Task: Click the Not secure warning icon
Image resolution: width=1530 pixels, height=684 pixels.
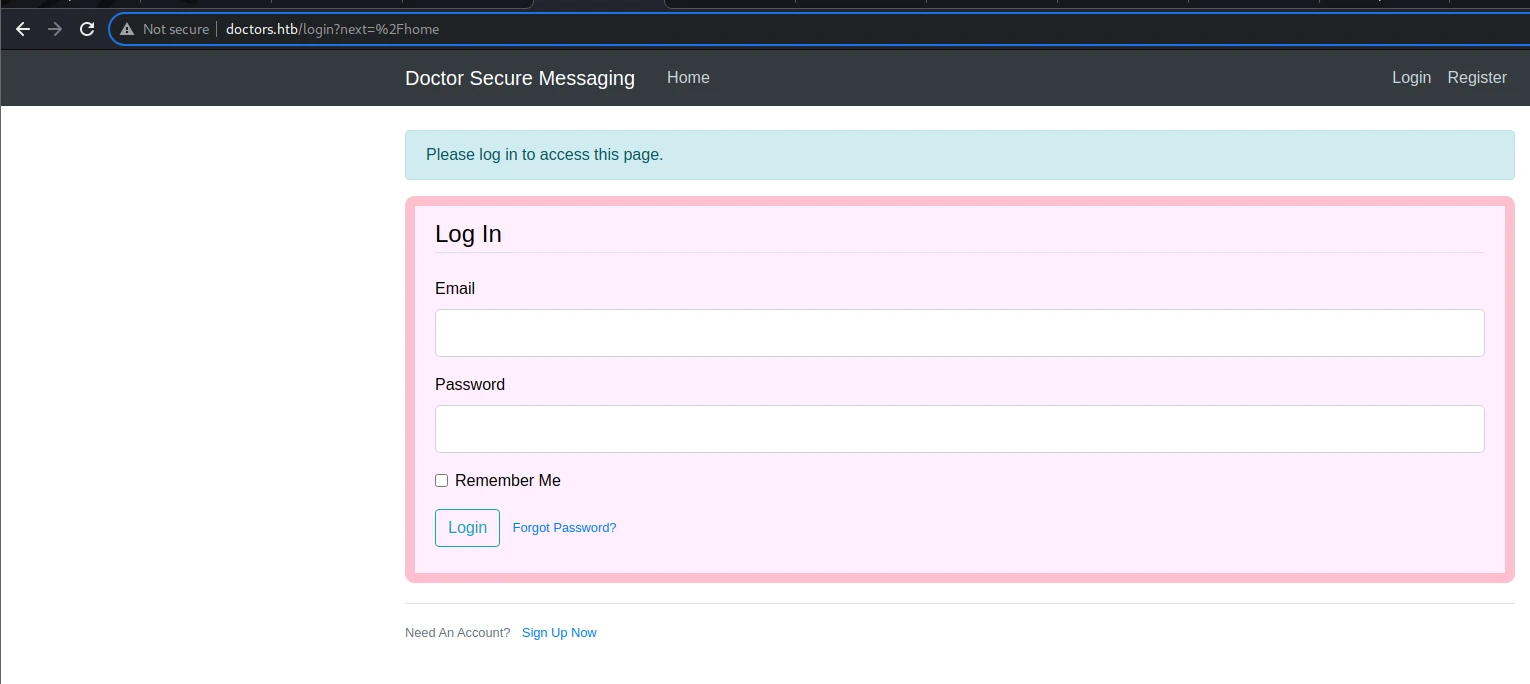Action: click(x=127, y=29)
